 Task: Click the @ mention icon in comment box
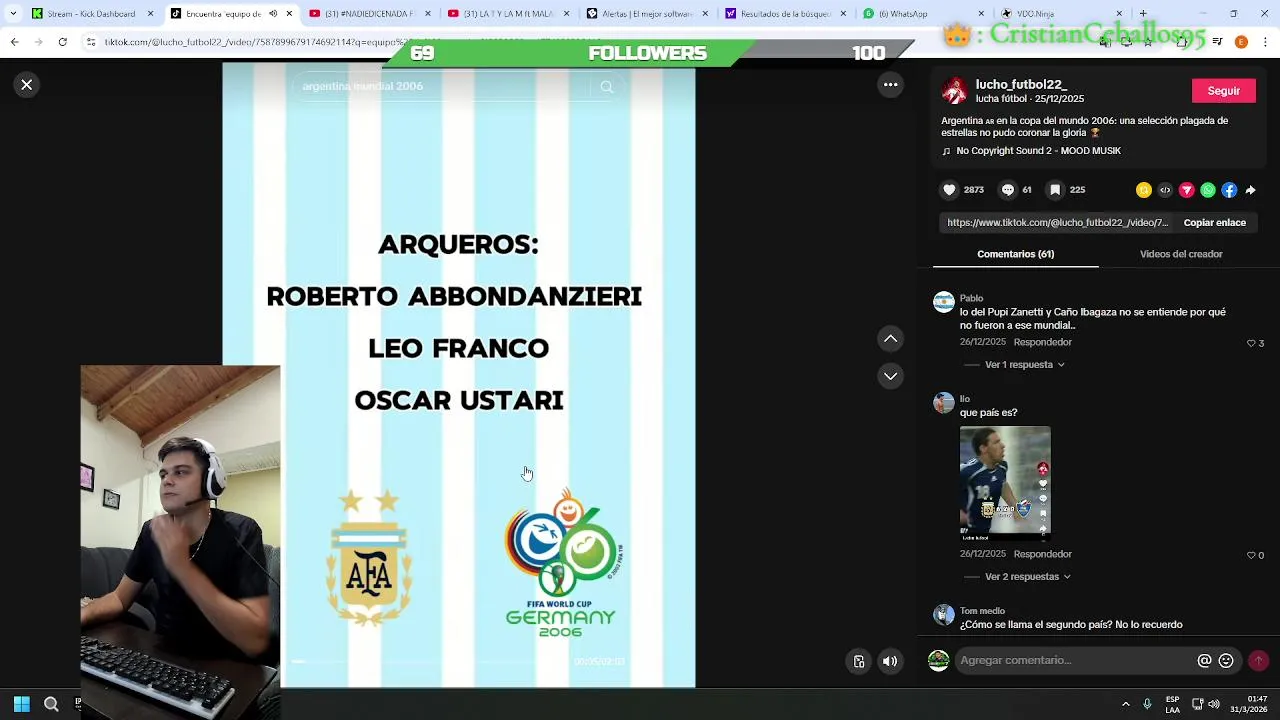1204,661
